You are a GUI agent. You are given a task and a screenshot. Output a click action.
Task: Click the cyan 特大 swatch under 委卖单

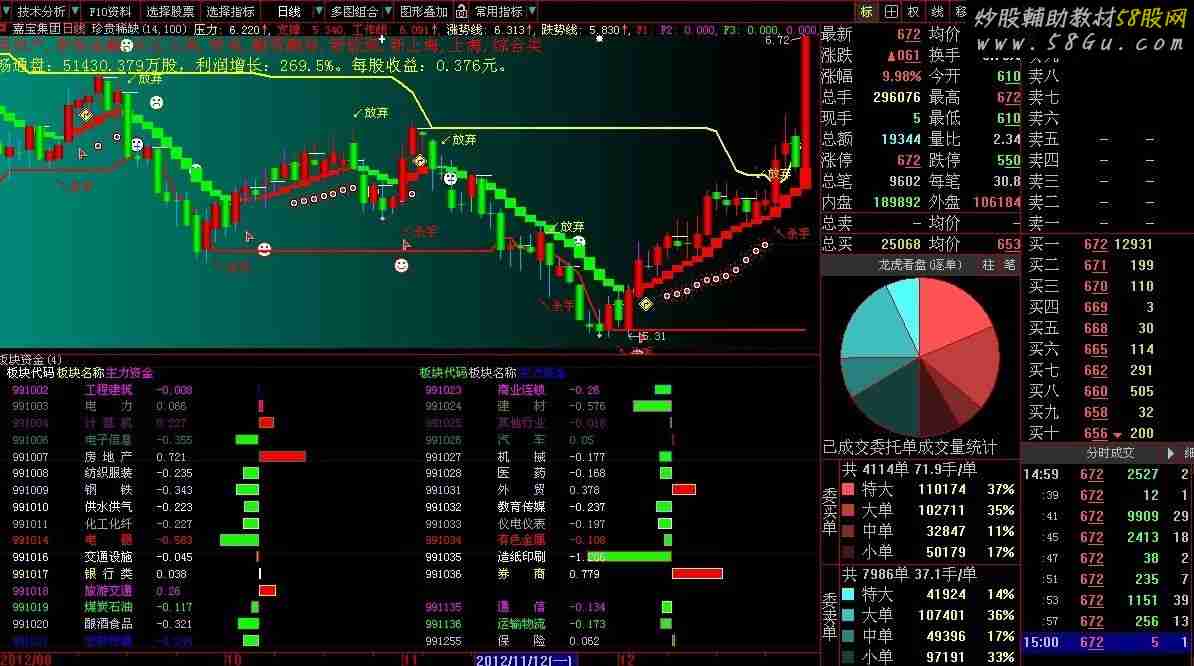tap(848, 594)
